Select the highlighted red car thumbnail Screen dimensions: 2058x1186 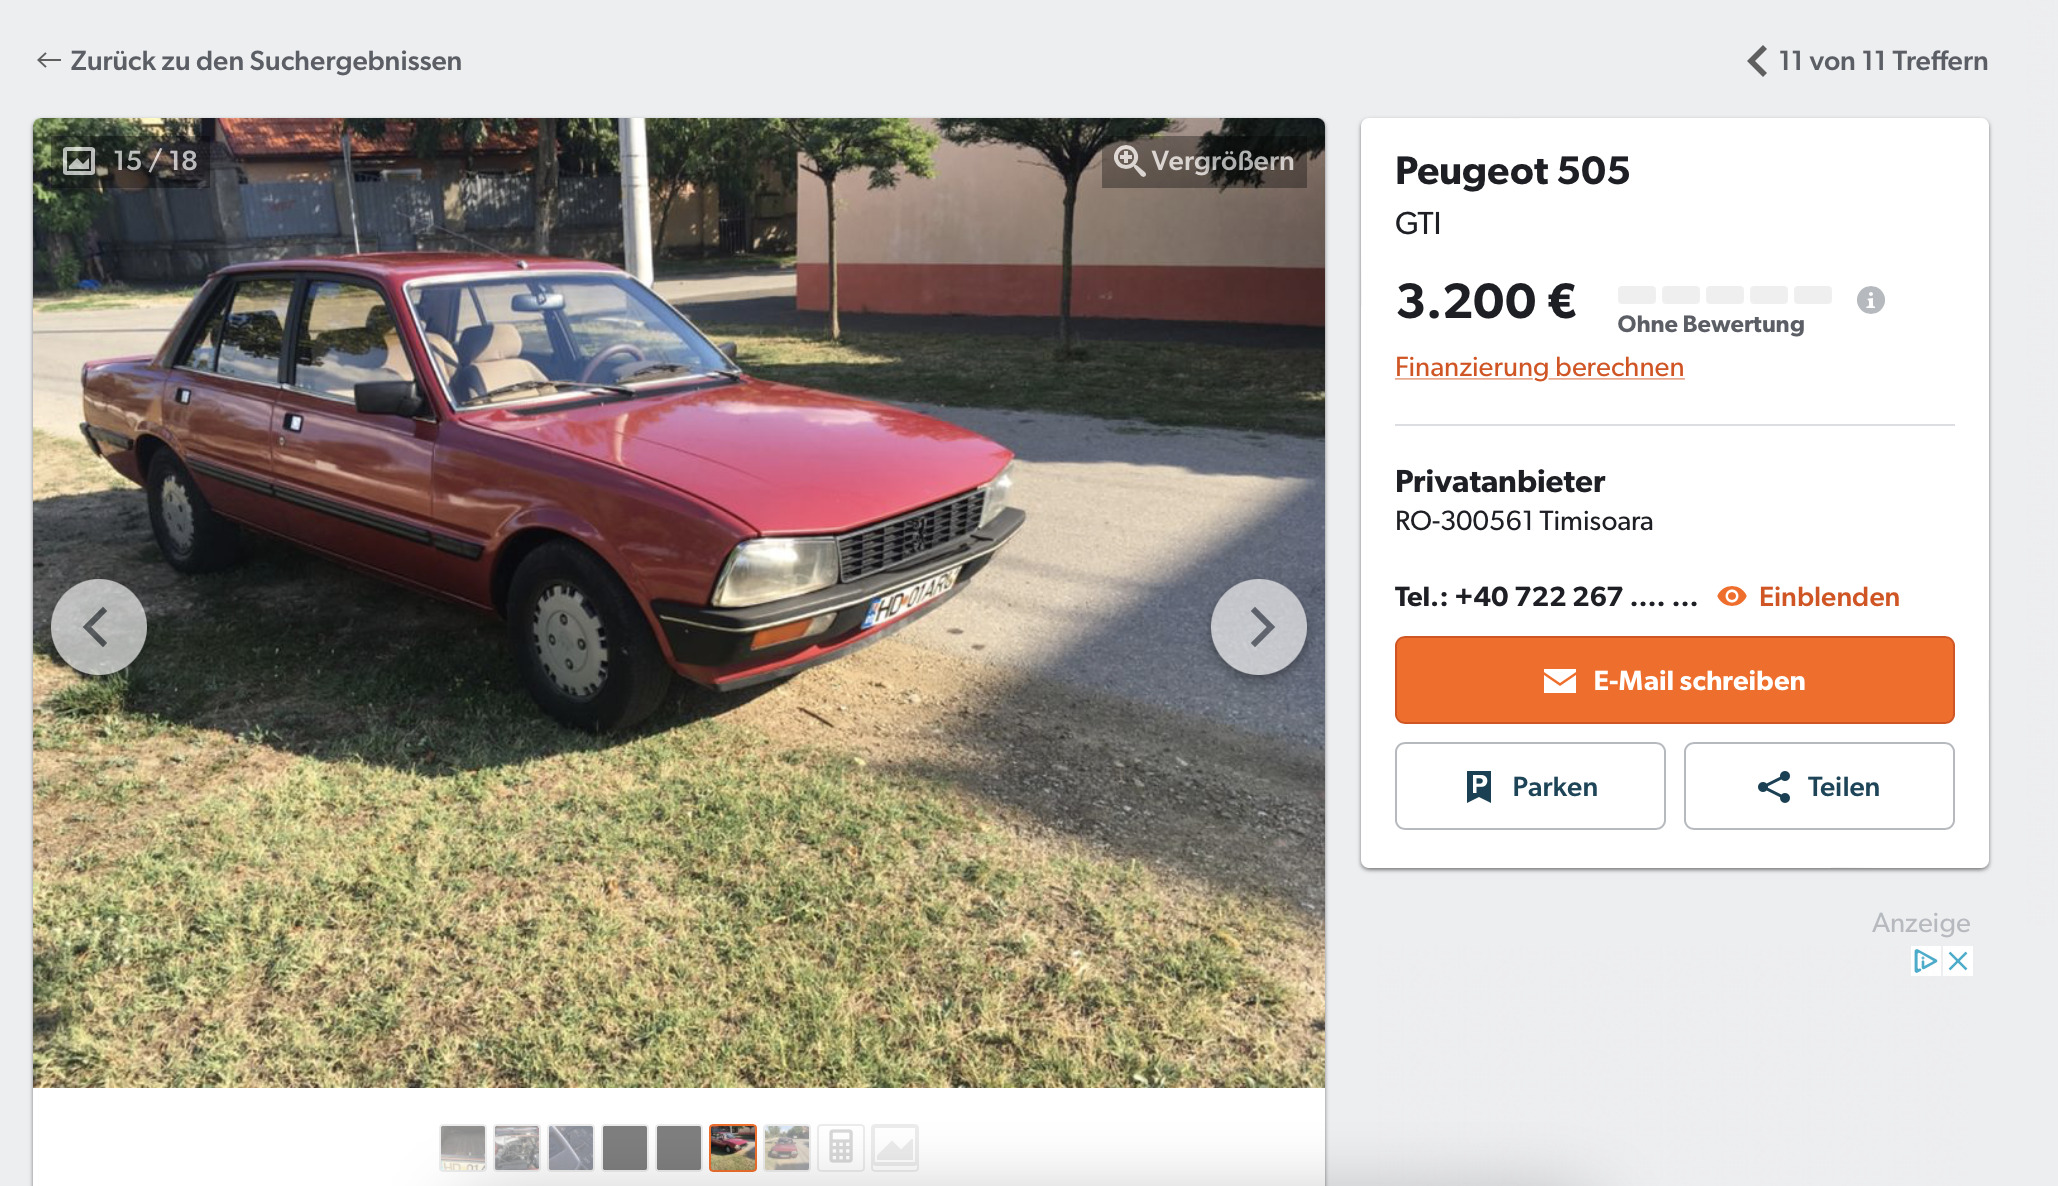point(733,1147)
